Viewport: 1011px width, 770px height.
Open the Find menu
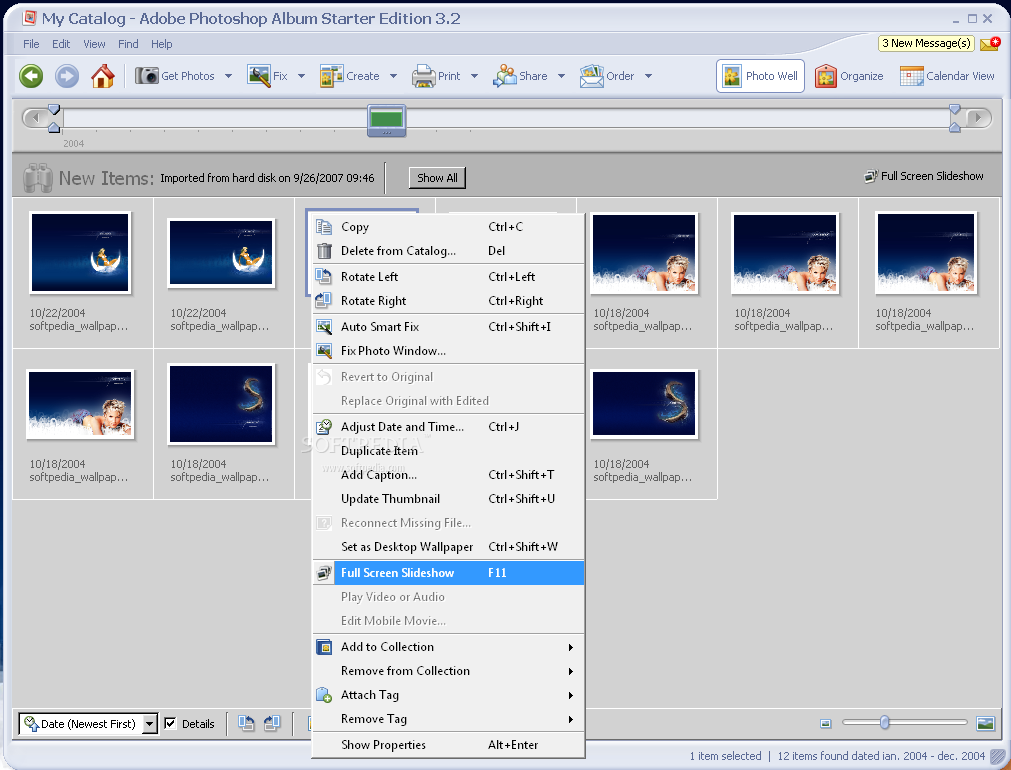point(128,44)
